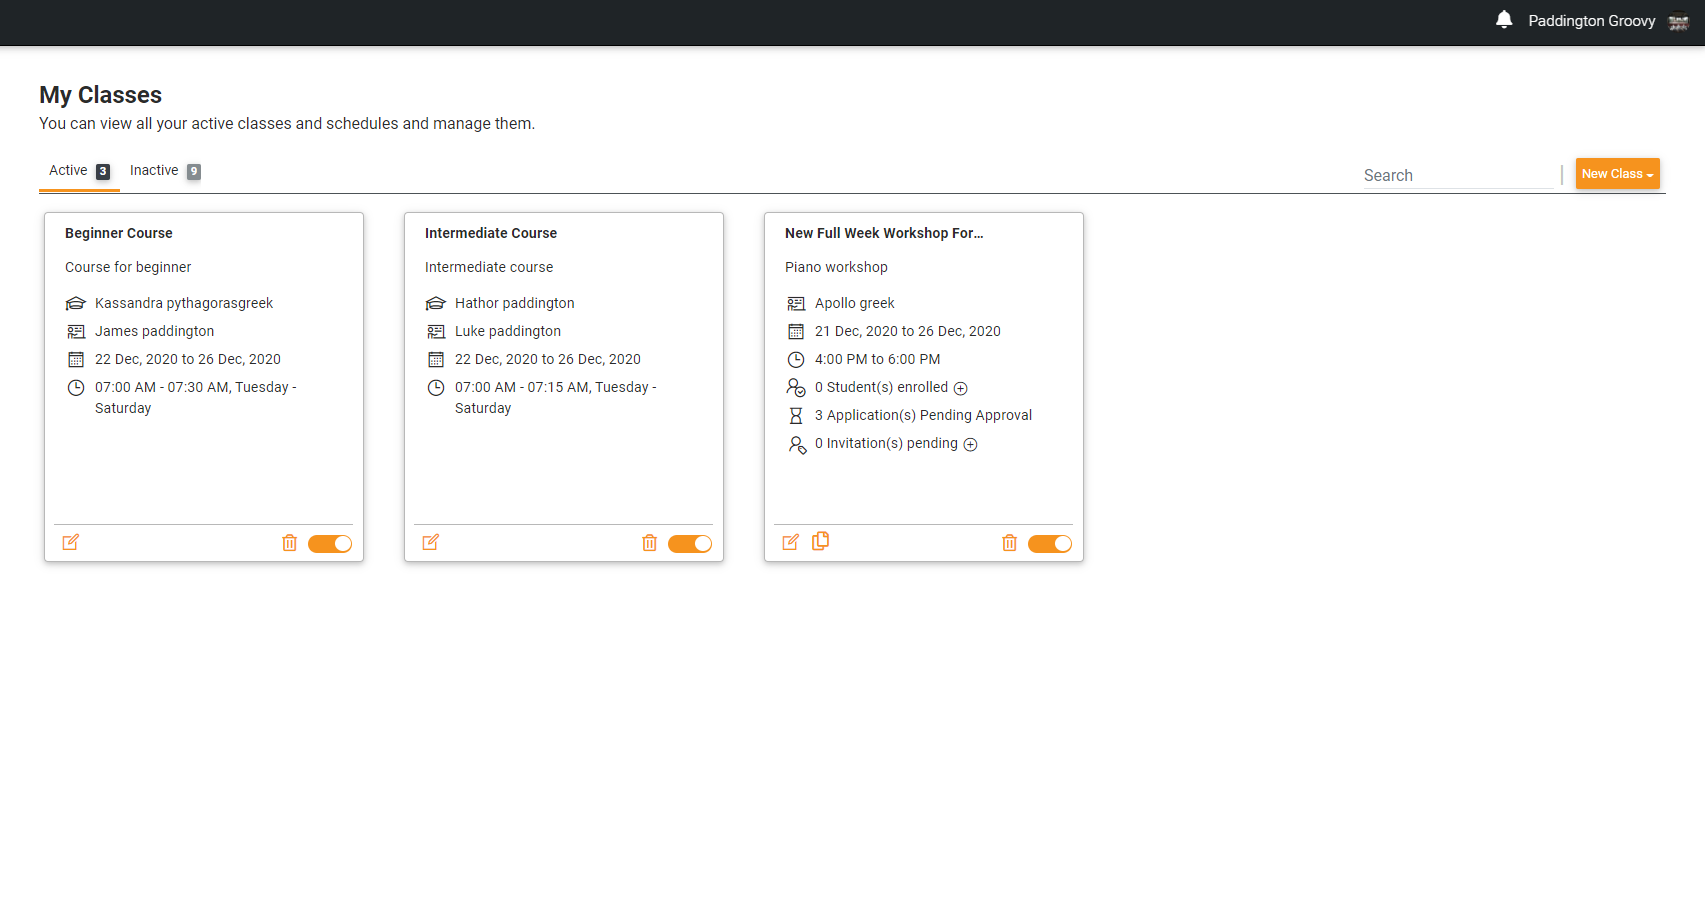Select text Intermediate course description
Screen dimensions: 1705x914
489,267
